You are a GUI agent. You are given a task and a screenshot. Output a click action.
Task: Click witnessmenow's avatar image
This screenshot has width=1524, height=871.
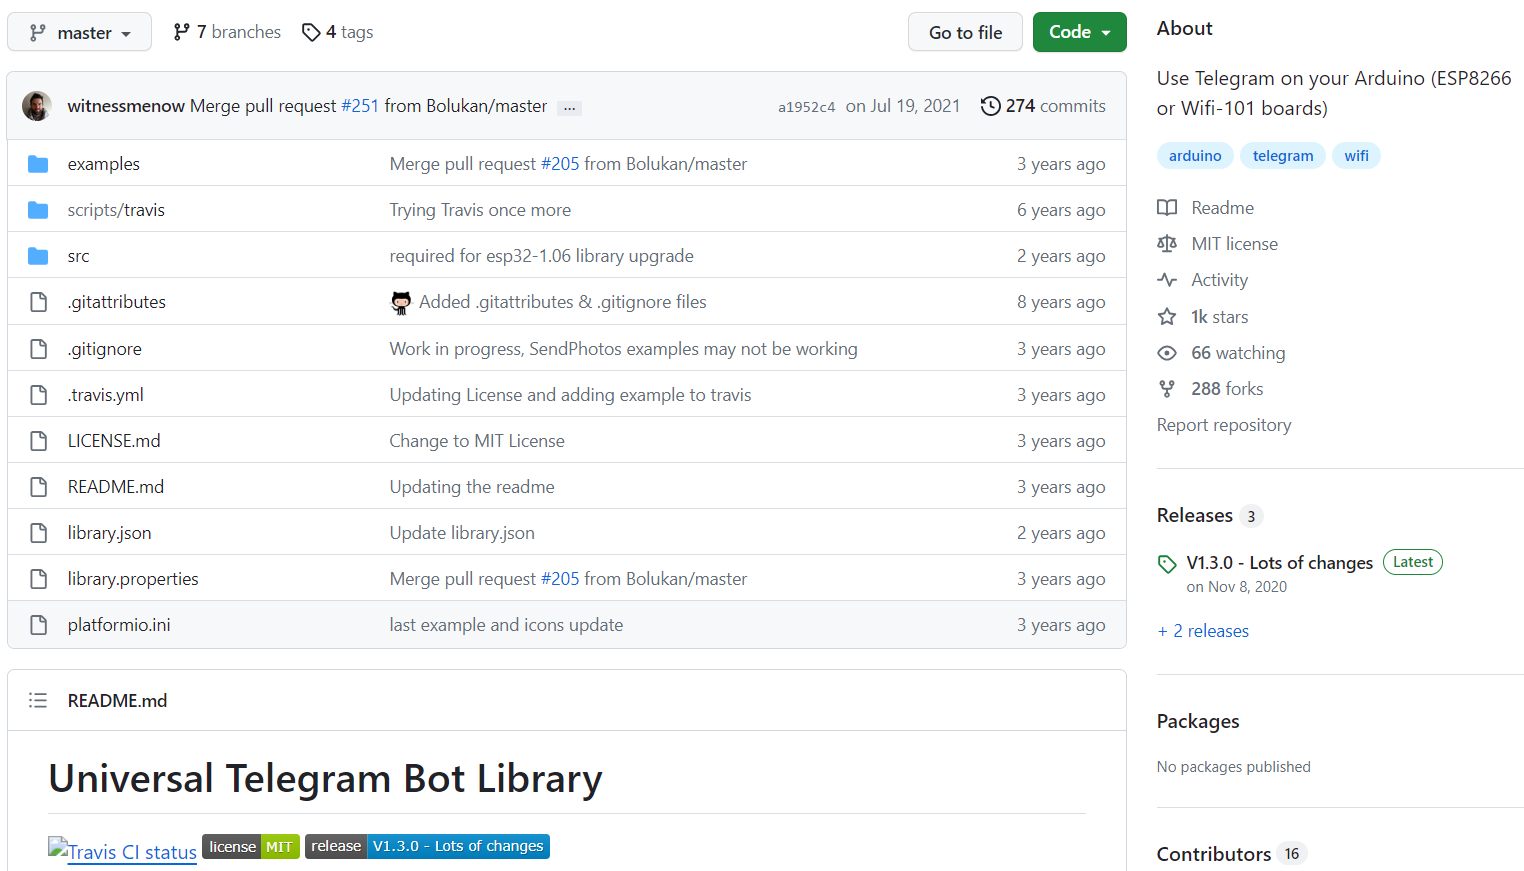[x=37, y=106]
